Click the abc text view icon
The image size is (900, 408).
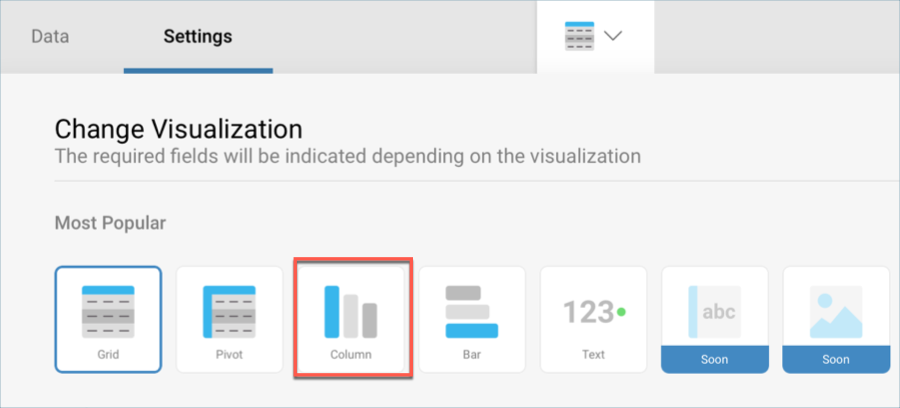tap(714, 311)
